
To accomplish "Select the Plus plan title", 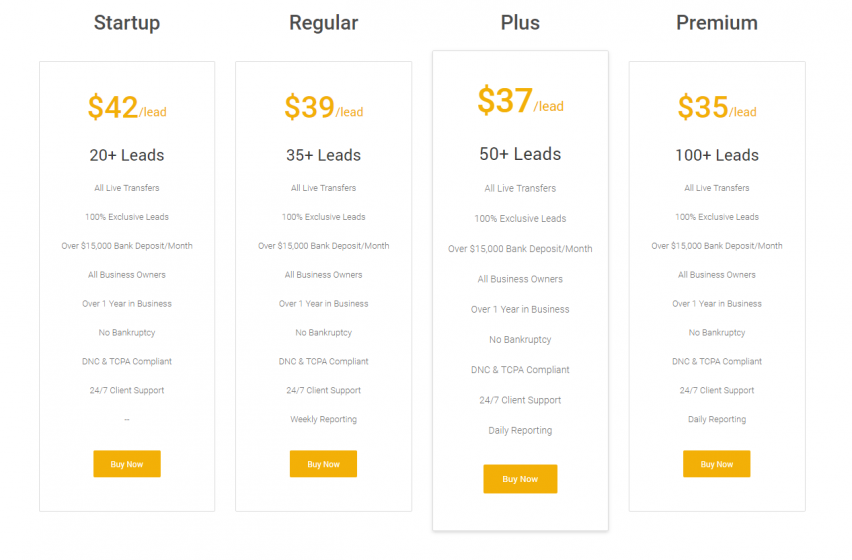I will click(520, 22).
